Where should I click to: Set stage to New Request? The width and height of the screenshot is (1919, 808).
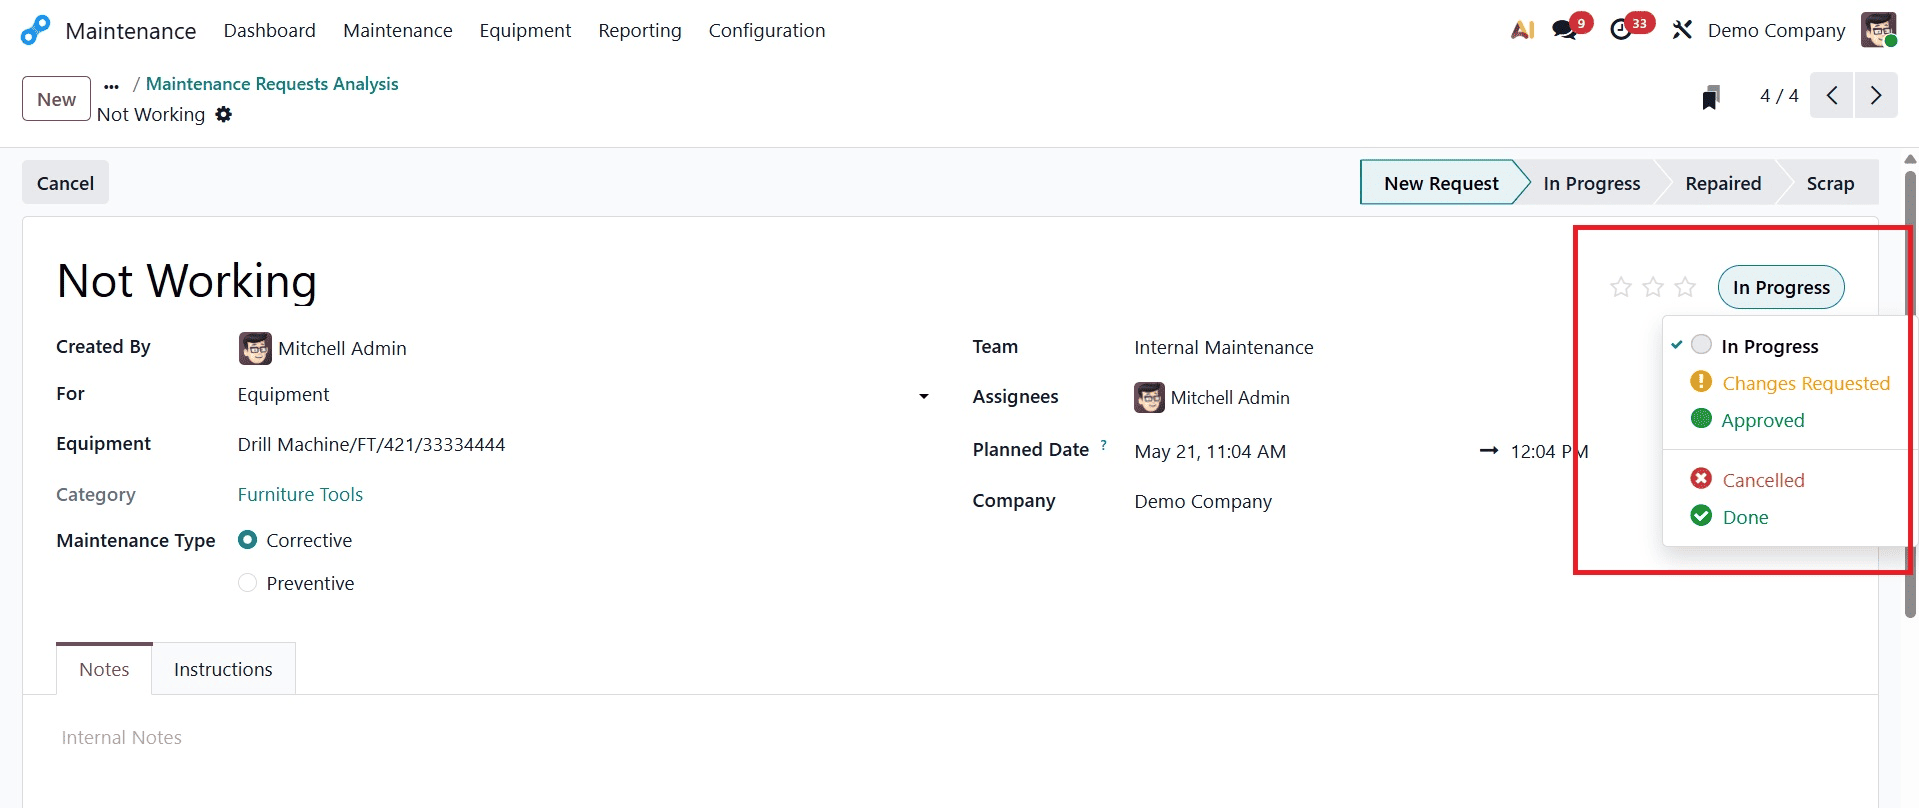pyautogui.click(x=1440, y=183)
